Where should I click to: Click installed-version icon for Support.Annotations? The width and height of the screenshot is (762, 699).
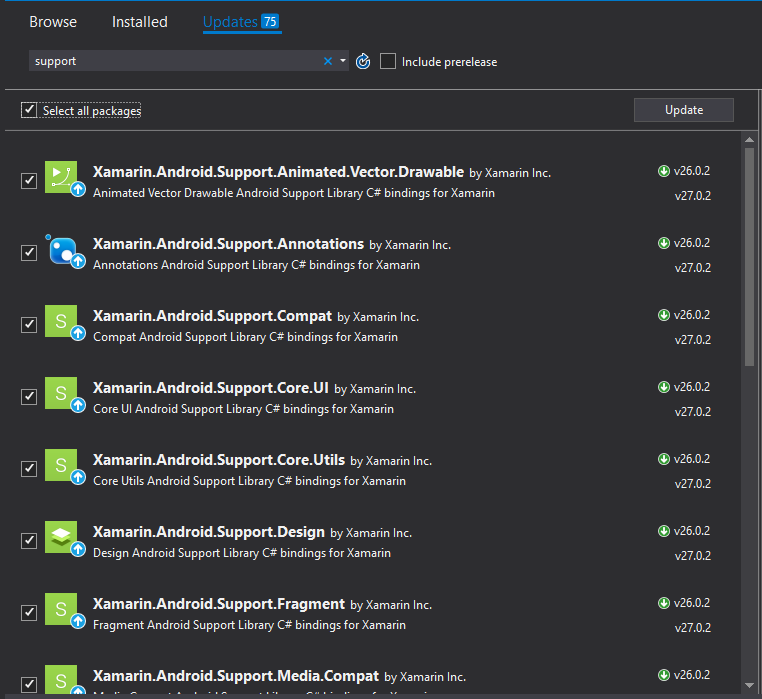664,243
